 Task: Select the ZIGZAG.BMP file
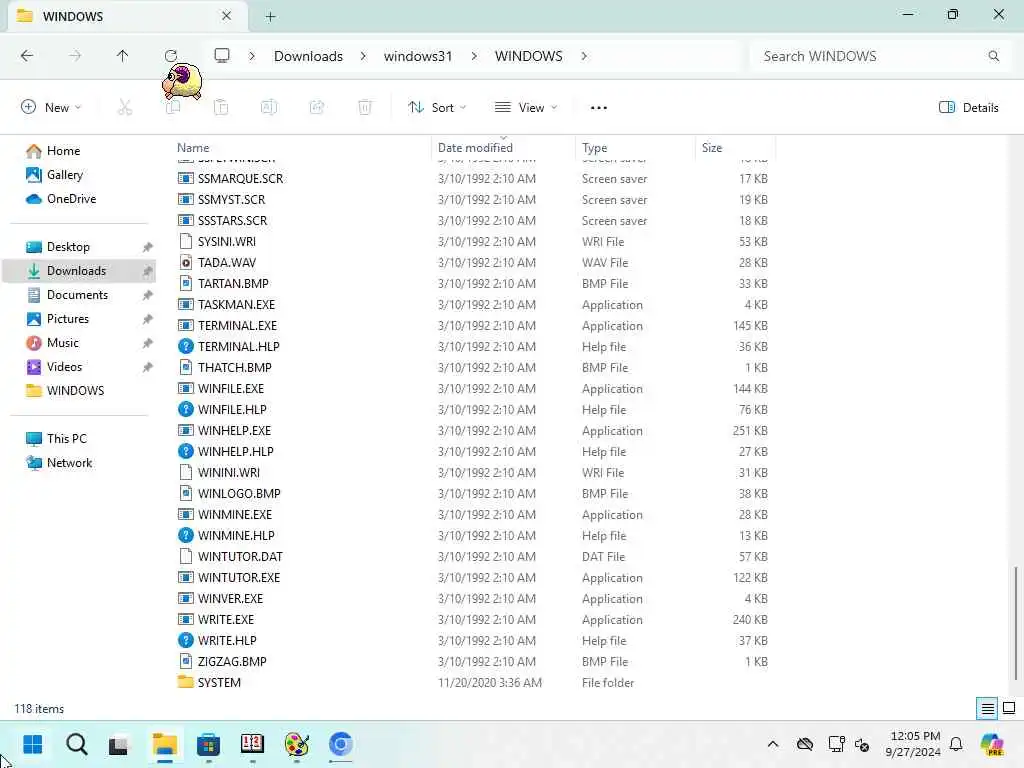click(232, 662)
